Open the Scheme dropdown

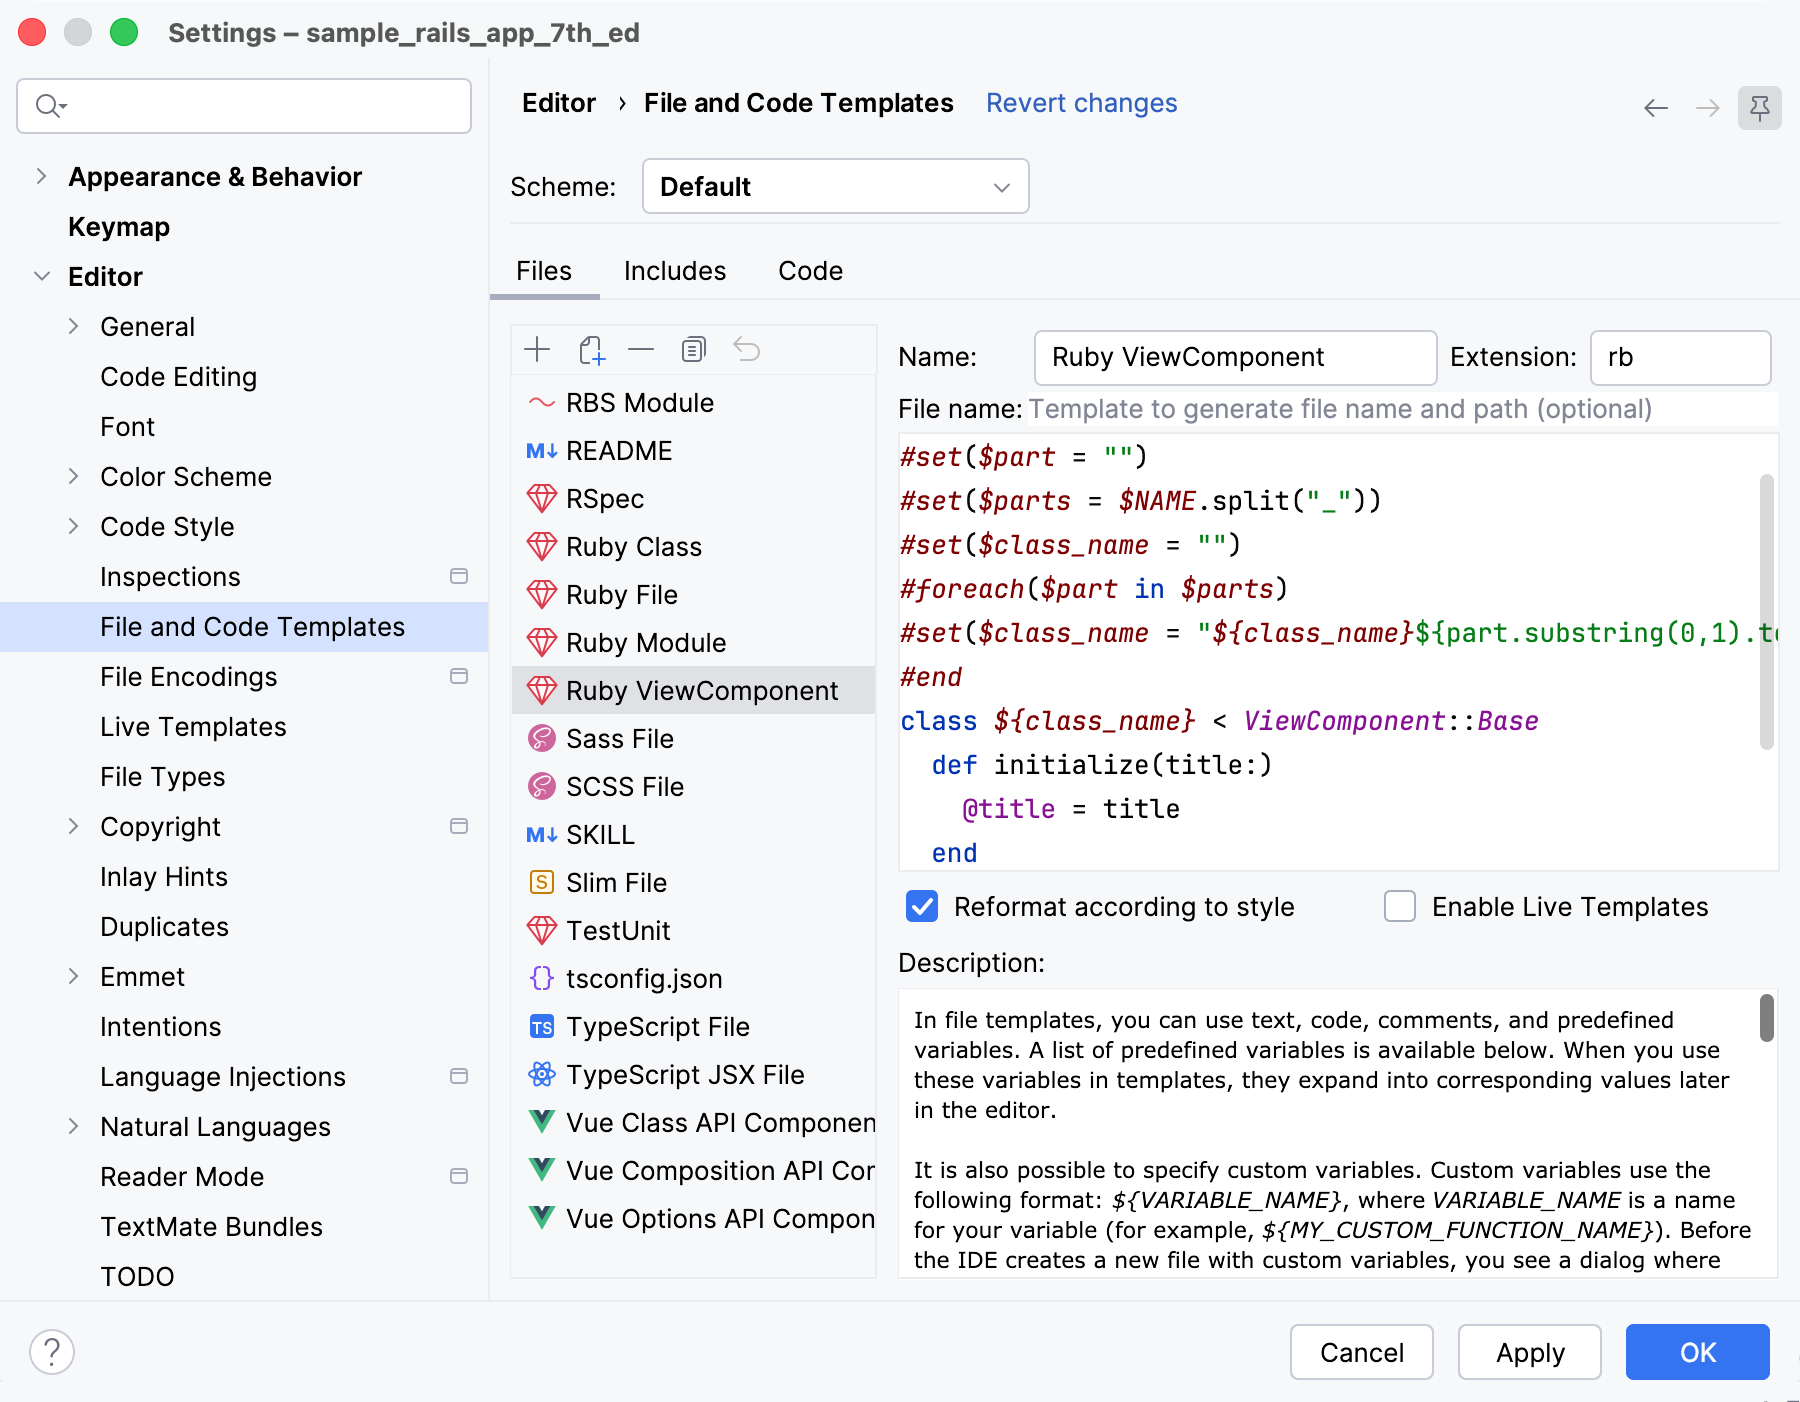pyautogui.click(x=835, y=187)
